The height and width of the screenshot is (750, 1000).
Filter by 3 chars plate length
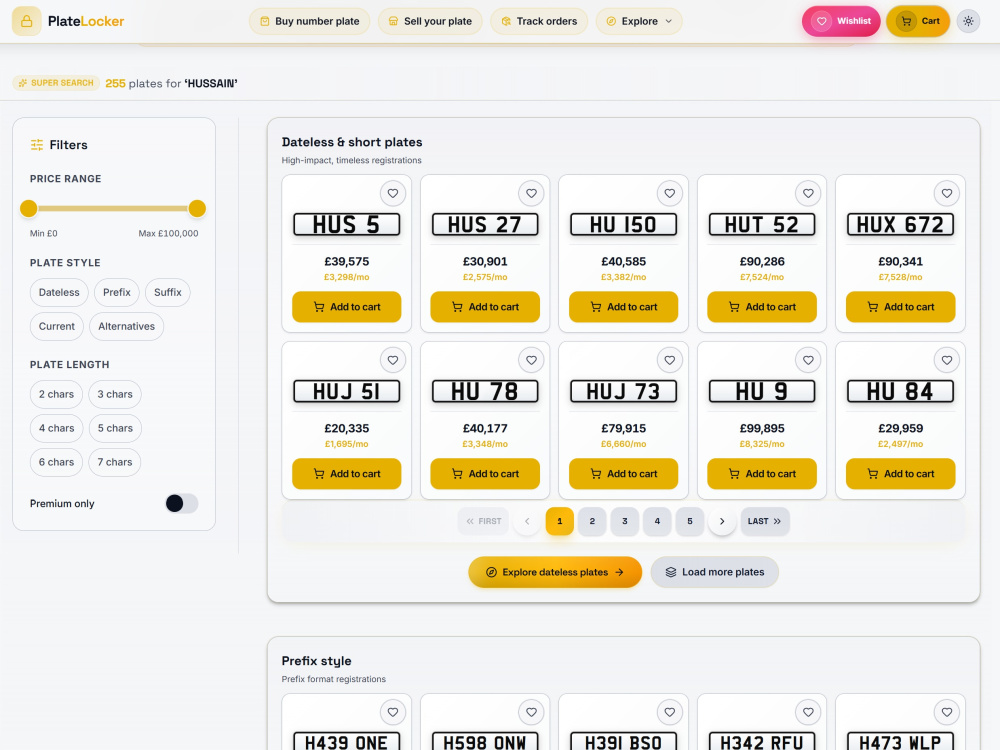pyautogui.click(x=115, y=394)
